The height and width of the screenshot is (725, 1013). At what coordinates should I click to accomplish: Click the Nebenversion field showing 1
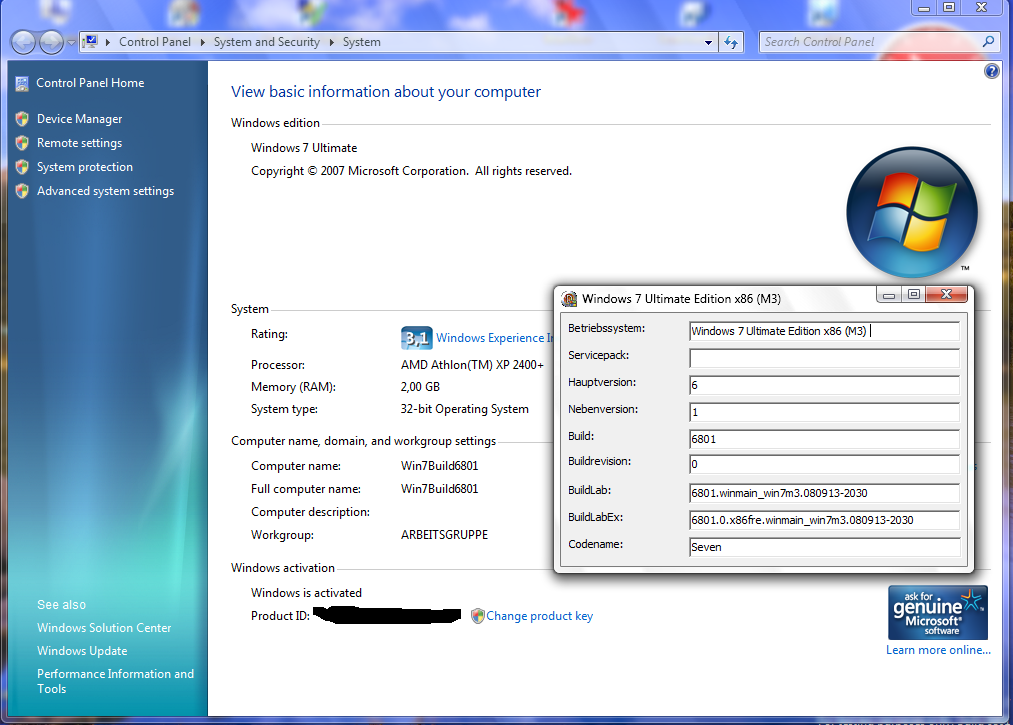click(824, 412)
